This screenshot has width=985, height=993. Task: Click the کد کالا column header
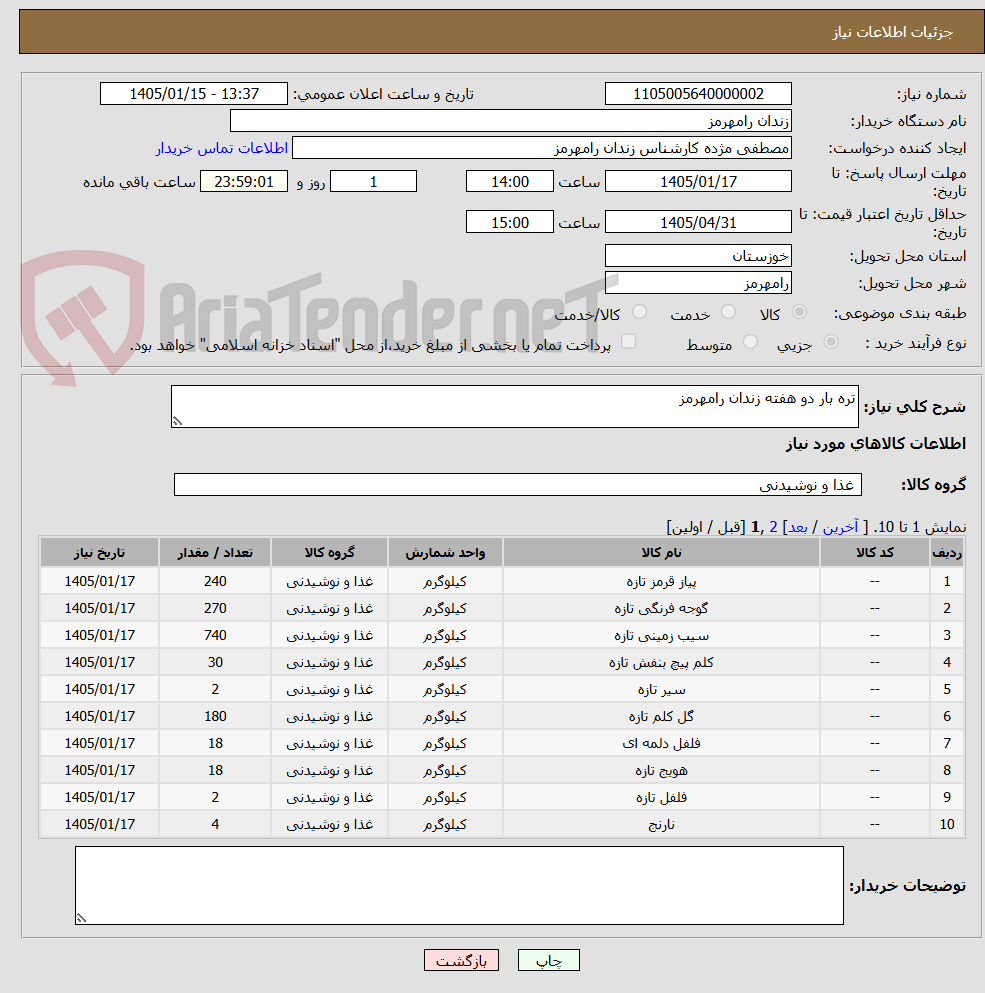(875, 552)
